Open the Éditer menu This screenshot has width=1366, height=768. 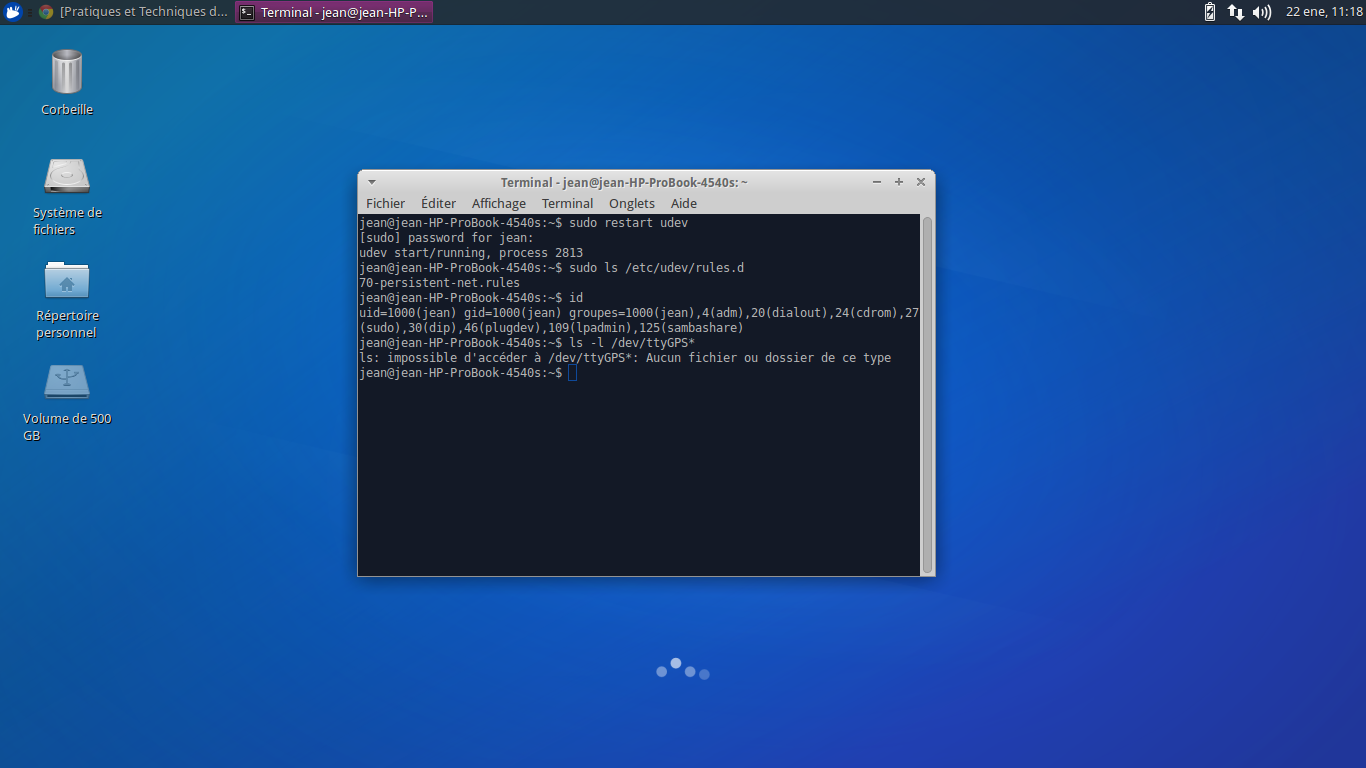[x=438, y=203]
